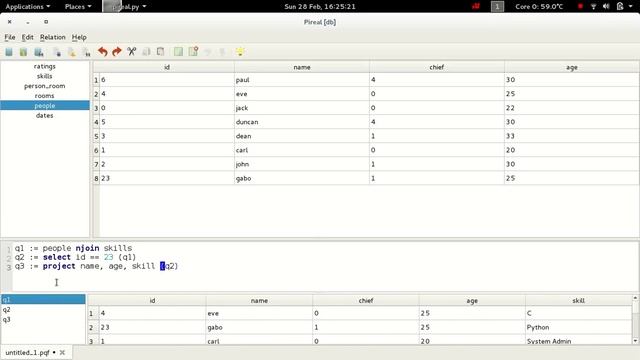Click the New Query document icon
Screen dimensions: 640x360
tap(57, 52)
